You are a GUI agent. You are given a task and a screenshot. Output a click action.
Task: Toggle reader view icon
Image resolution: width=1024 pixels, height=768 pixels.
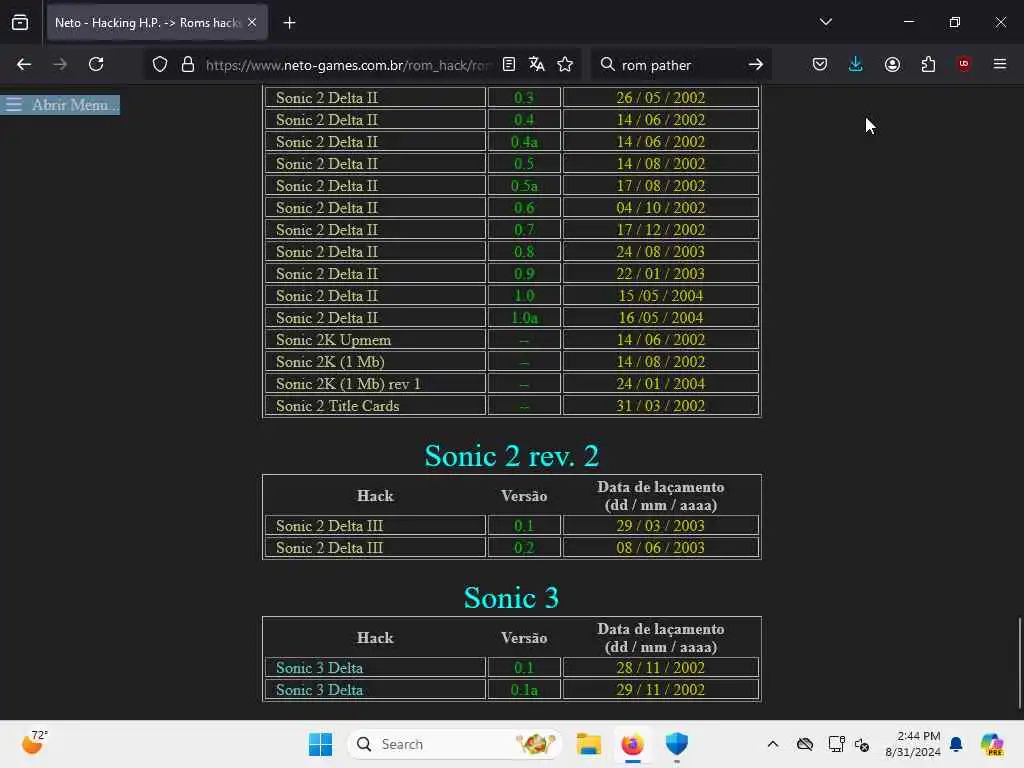click(509, 64)
